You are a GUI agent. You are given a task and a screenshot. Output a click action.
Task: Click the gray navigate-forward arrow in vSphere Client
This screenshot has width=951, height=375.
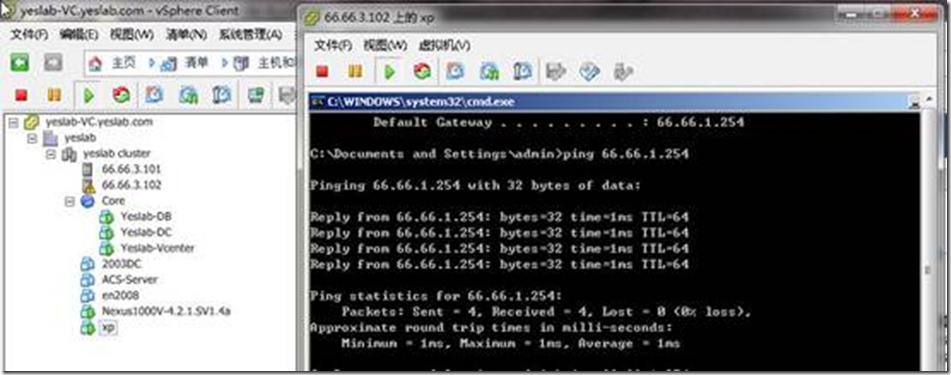53,62
